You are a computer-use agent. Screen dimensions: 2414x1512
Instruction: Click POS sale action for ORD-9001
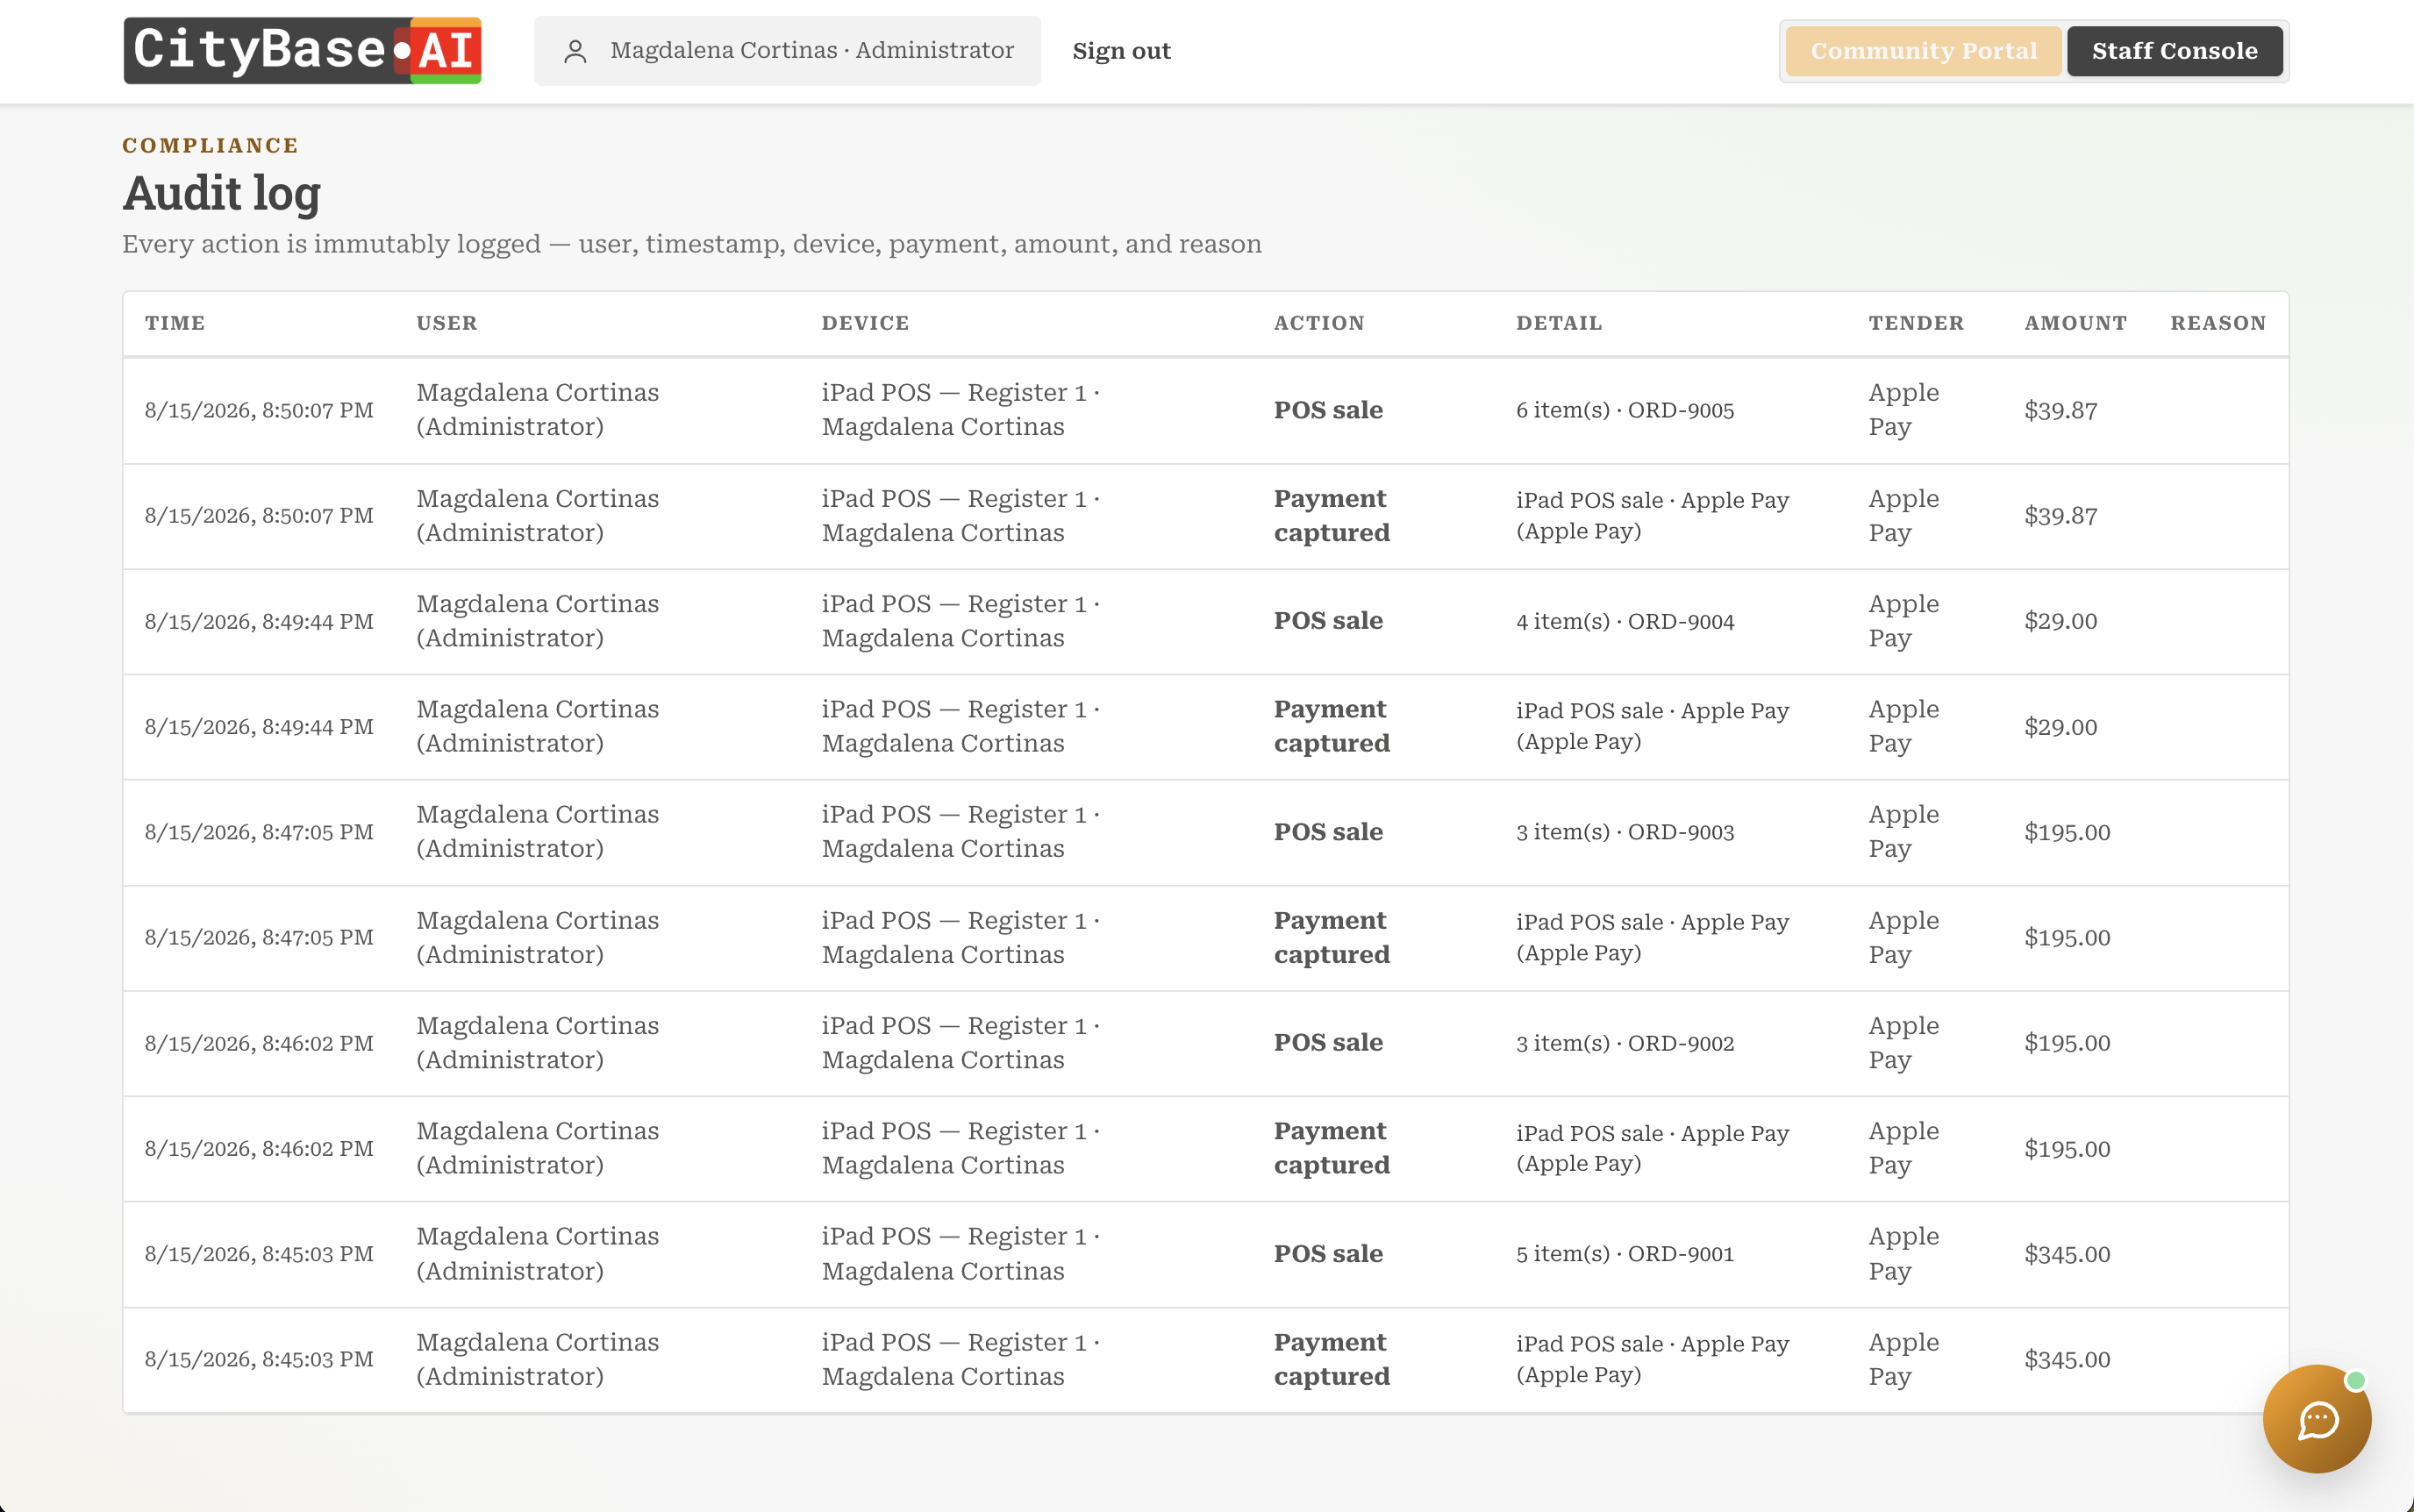tap(1328, 1254)
